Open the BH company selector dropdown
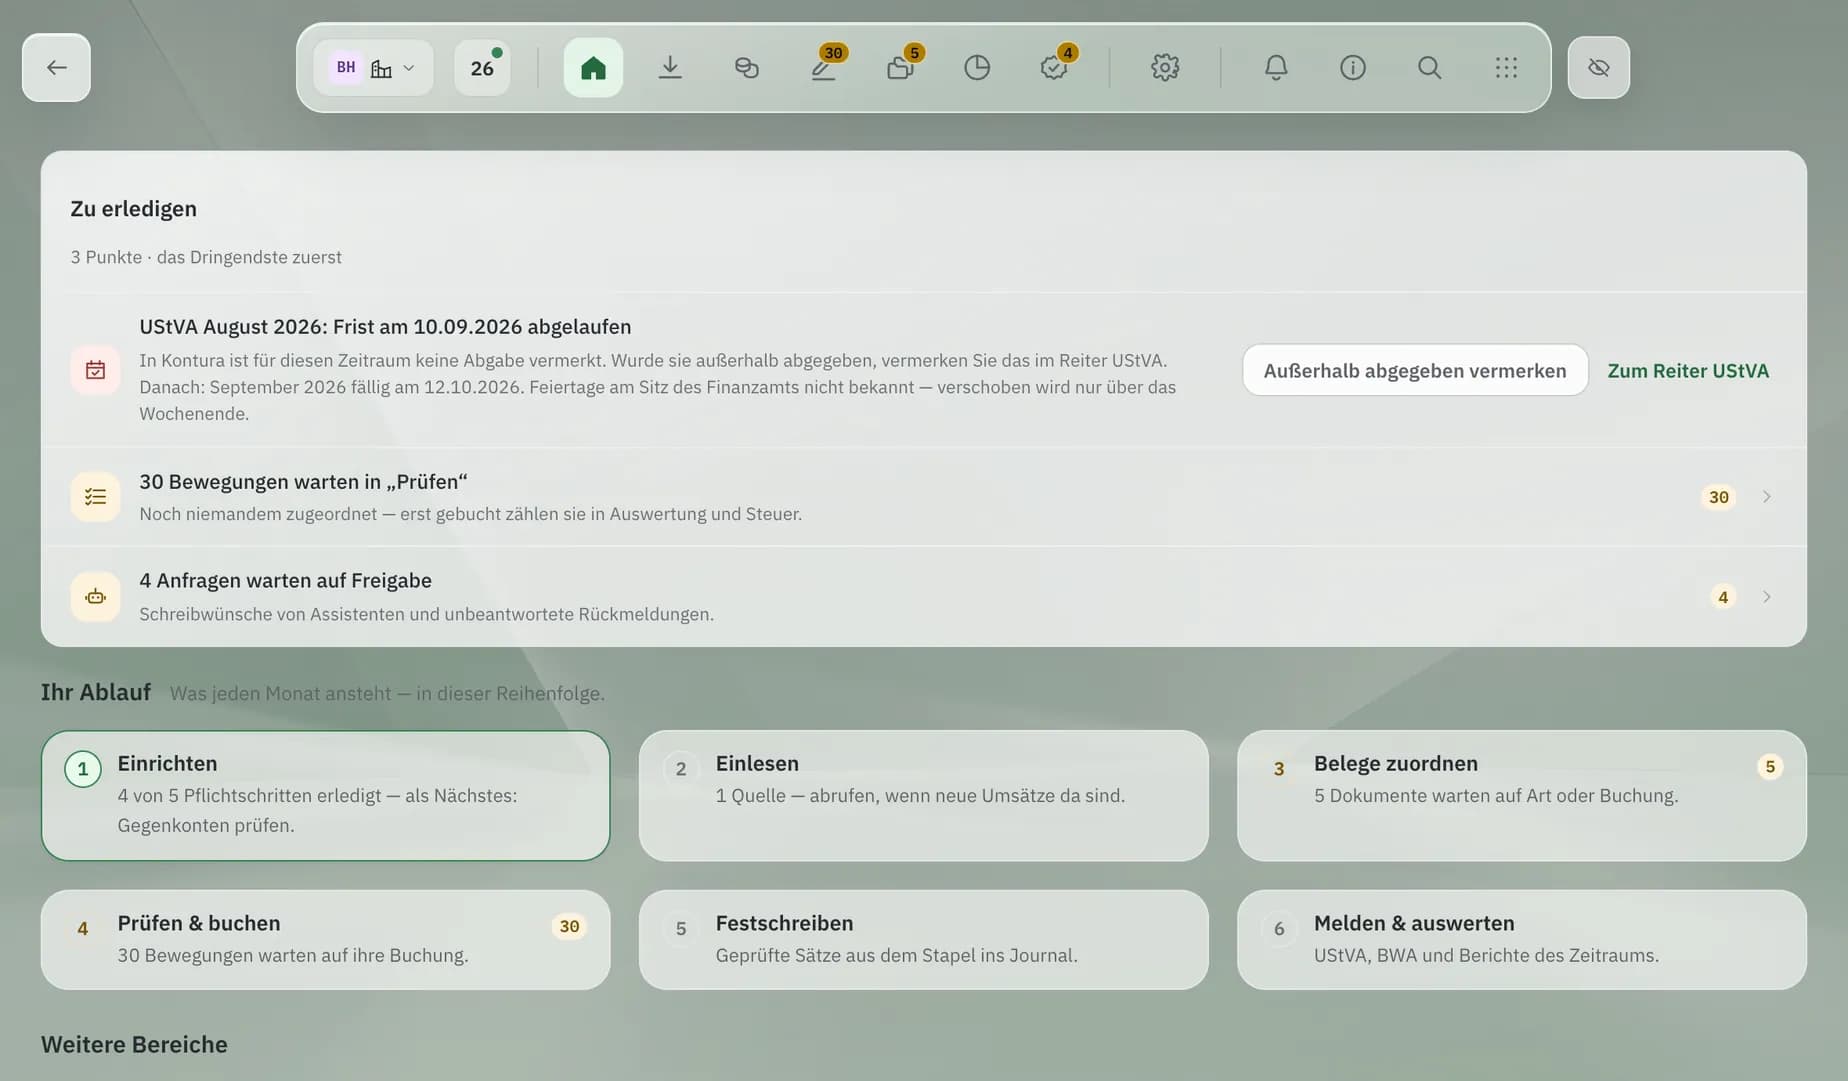Viewport: 1848px width, 1081px height. point(373,68)
